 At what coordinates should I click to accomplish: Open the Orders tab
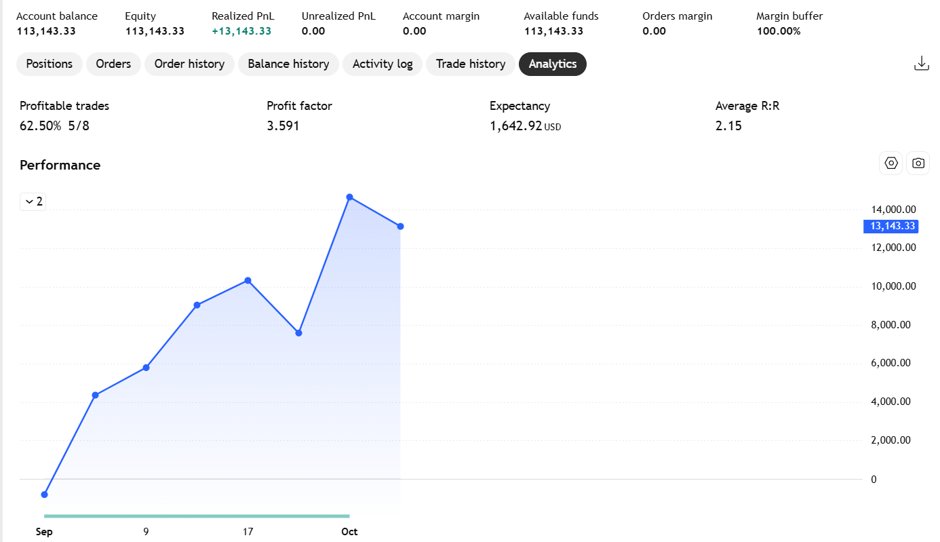tap(113, 64)
